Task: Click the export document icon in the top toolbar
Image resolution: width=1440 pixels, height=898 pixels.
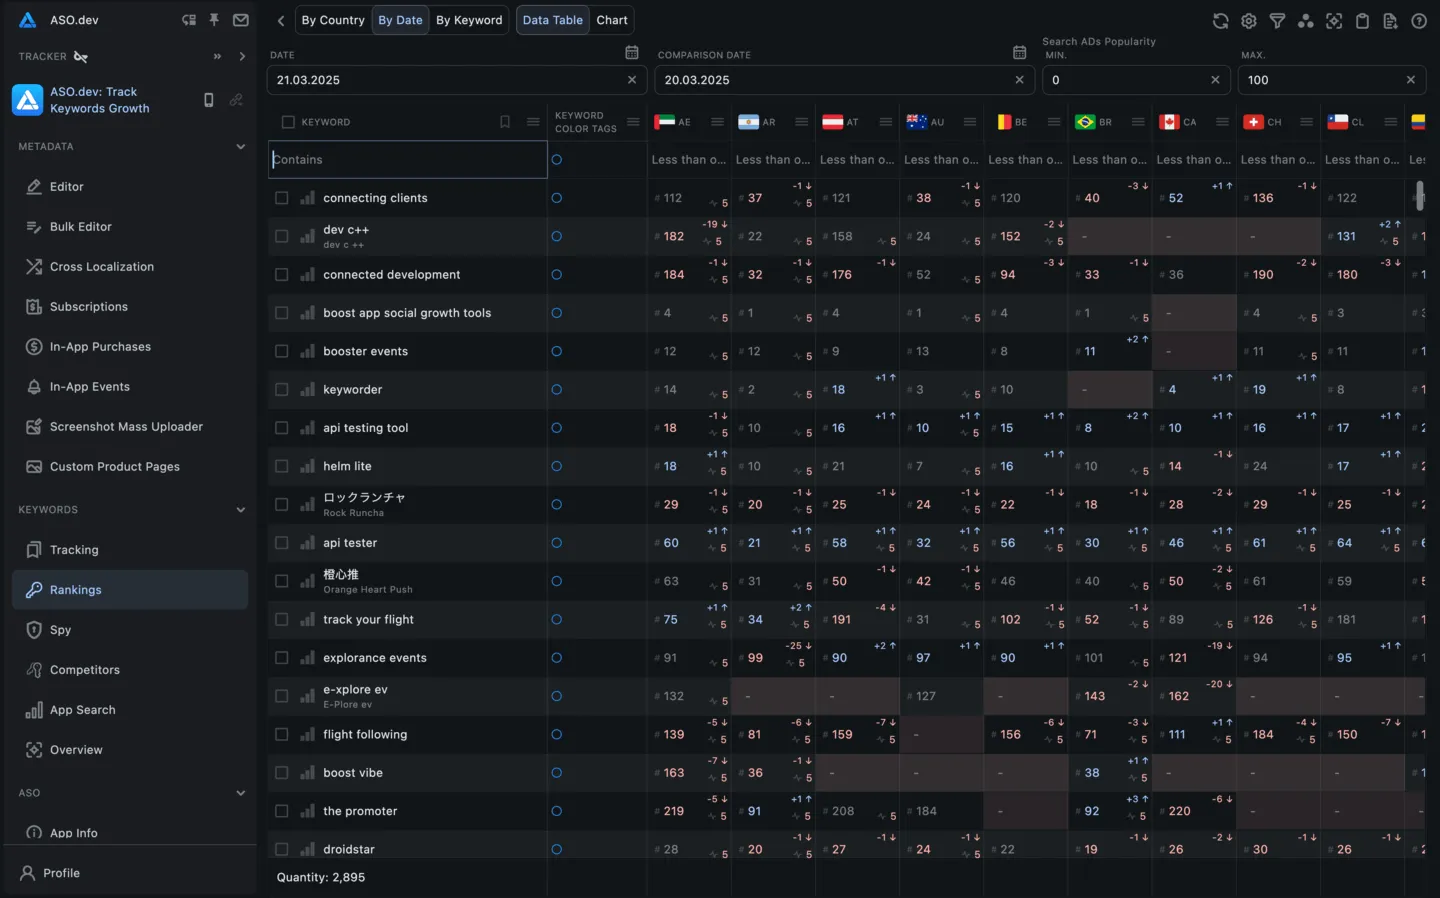Action: coord(1390,21)
